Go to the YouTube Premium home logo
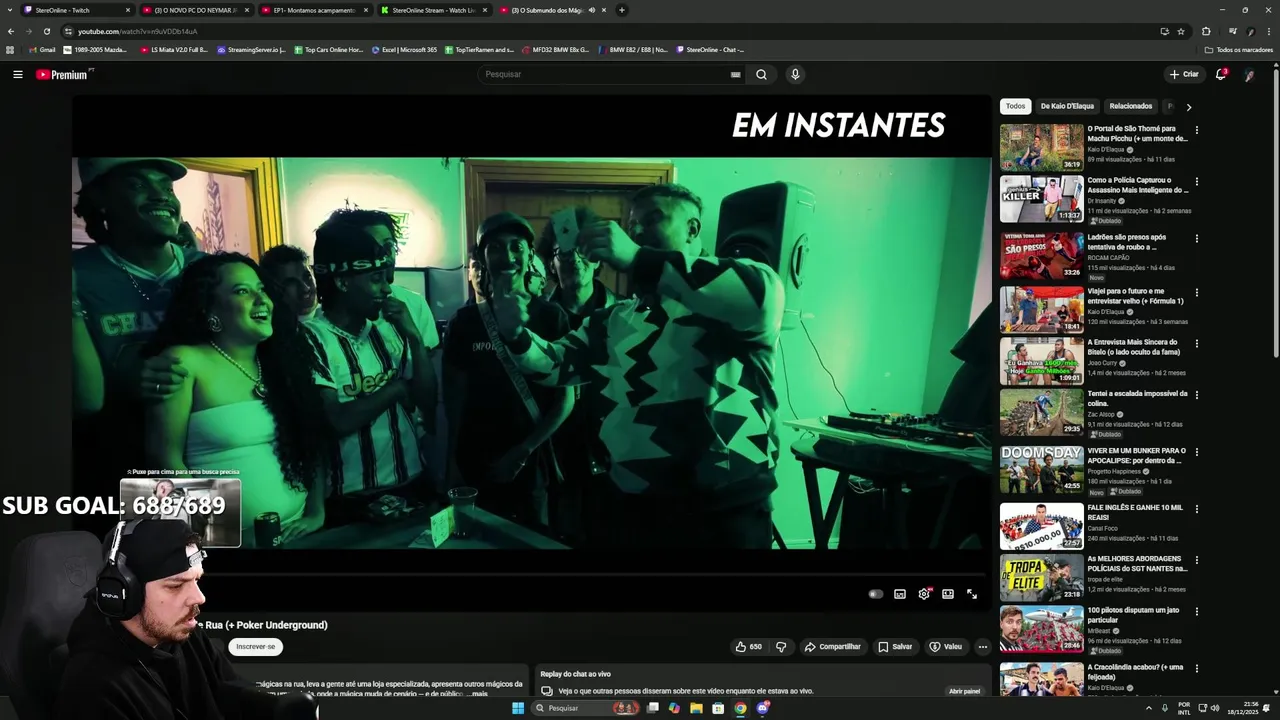Viewport: 1280px width, 720px height. [62, 74]
